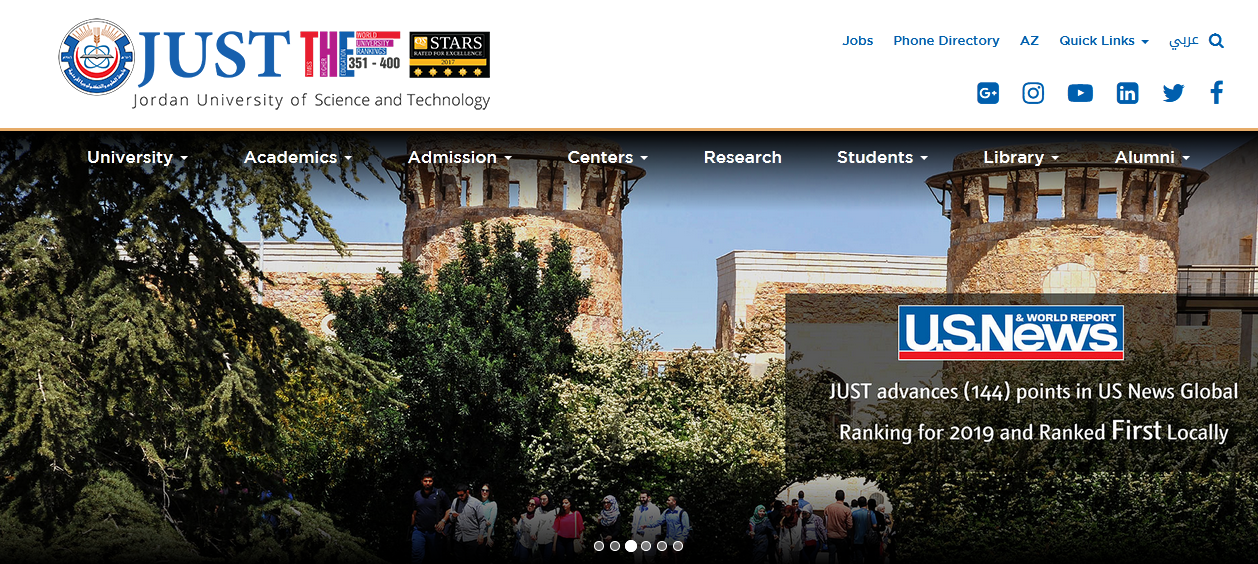This screenshot has width=1258, height=564.
Task: Open the Jobs link
Action: click(x=857, y=41)
